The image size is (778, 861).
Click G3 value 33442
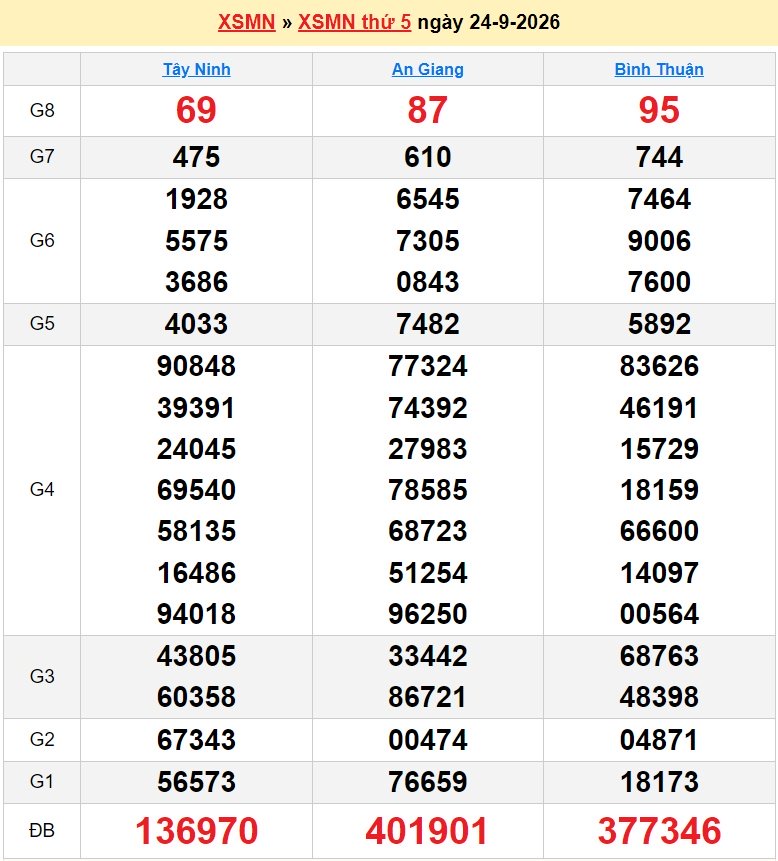[428, 656]
